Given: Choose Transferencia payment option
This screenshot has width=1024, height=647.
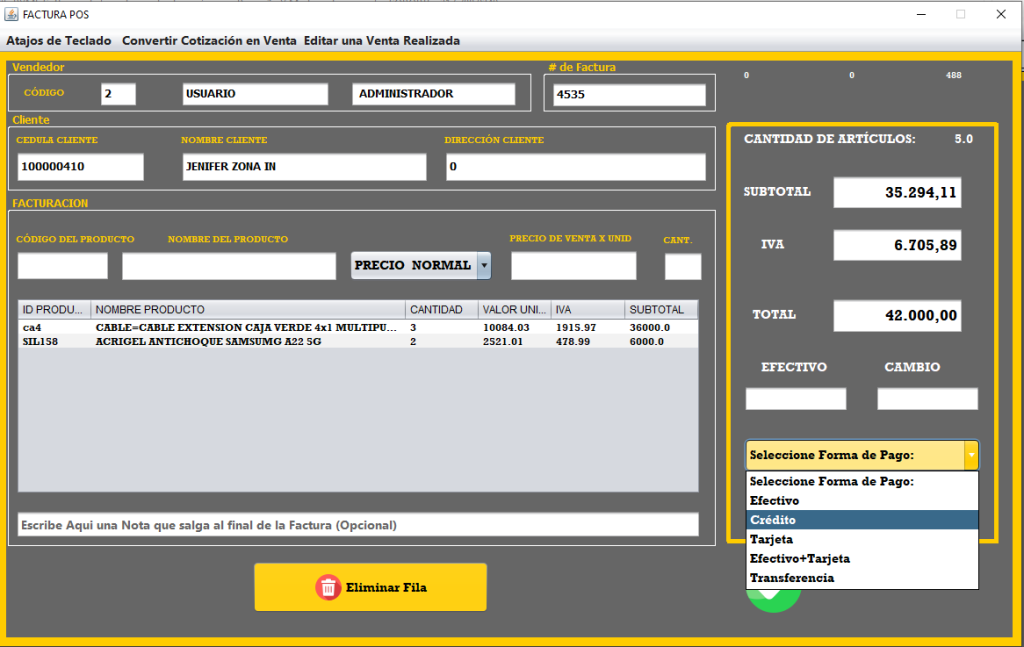Looking at the screenshot, I should [792, 578].
